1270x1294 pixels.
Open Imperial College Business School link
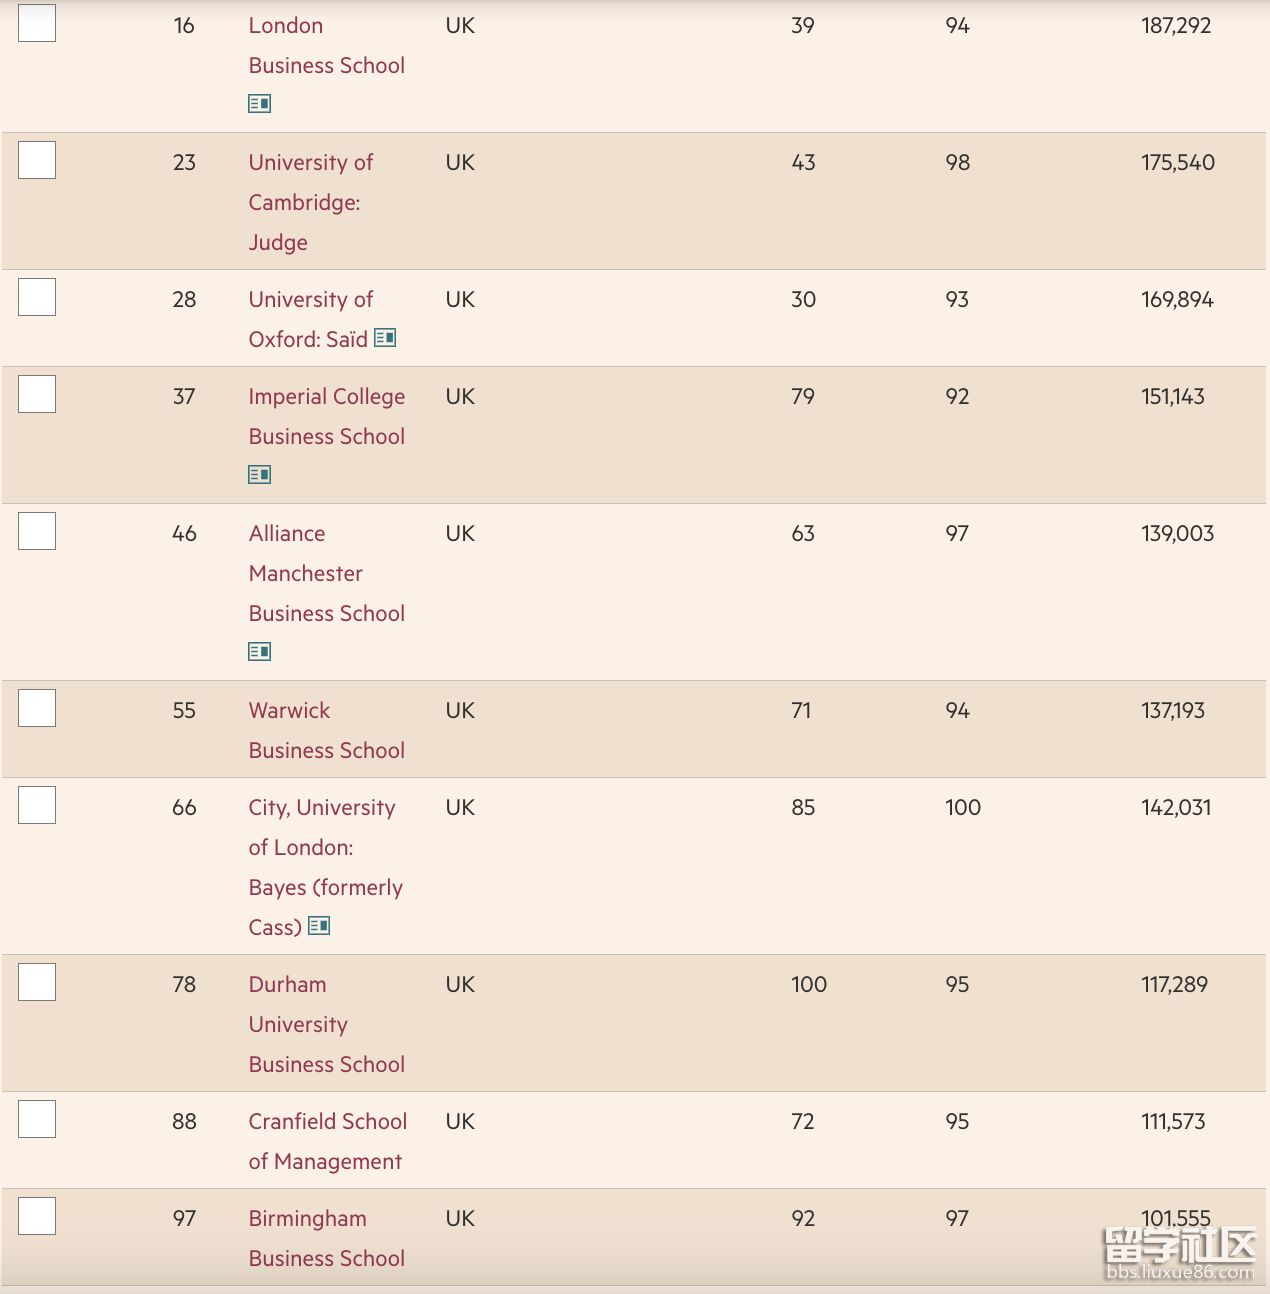click(x=327, y=416)
